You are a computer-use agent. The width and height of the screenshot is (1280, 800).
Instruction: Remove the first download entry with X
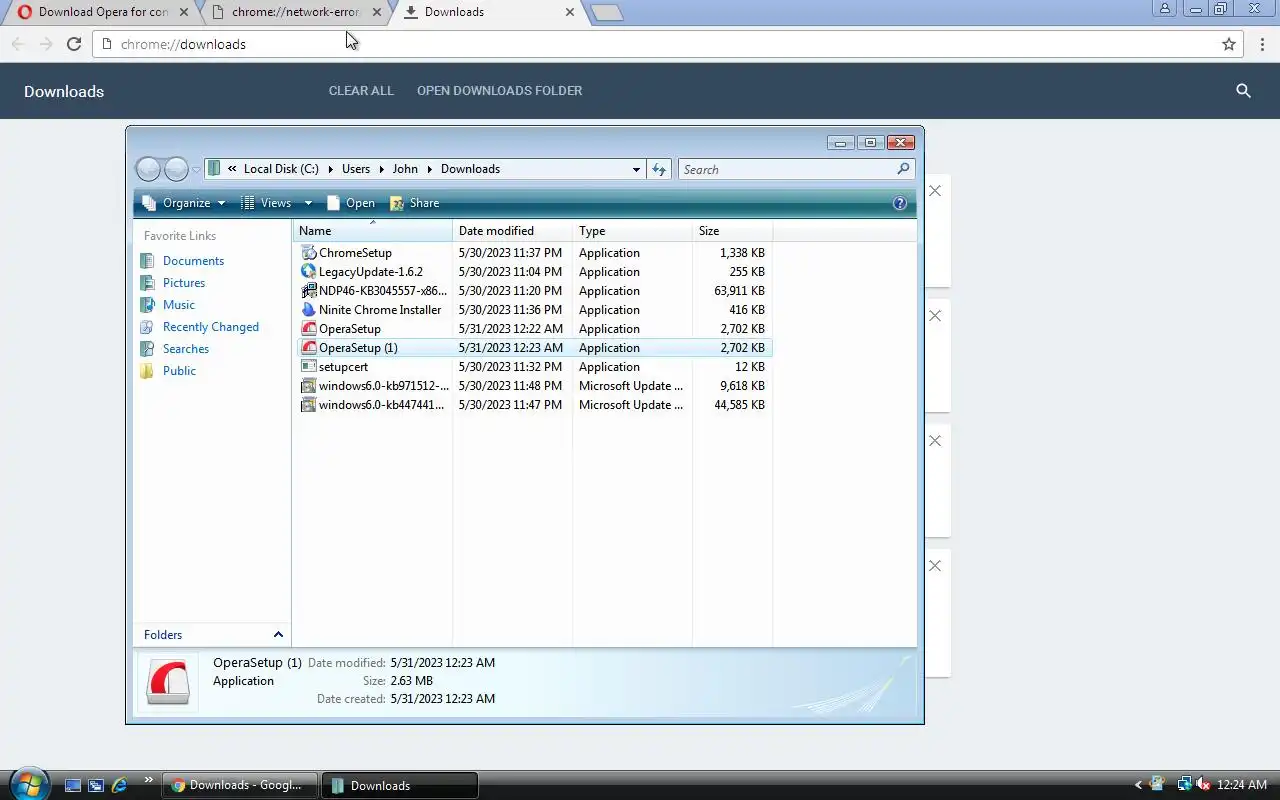tap(935, 191)
